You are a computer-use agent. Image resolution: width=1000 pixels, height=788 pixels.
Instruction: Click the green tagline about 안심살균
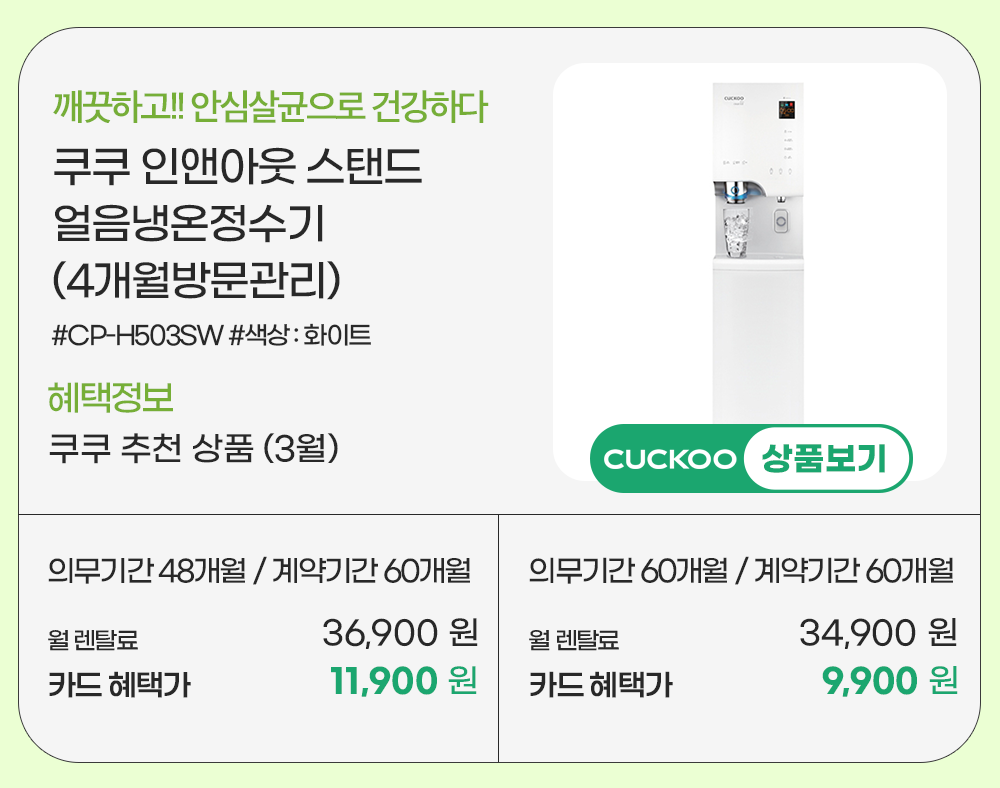point(271,105)
